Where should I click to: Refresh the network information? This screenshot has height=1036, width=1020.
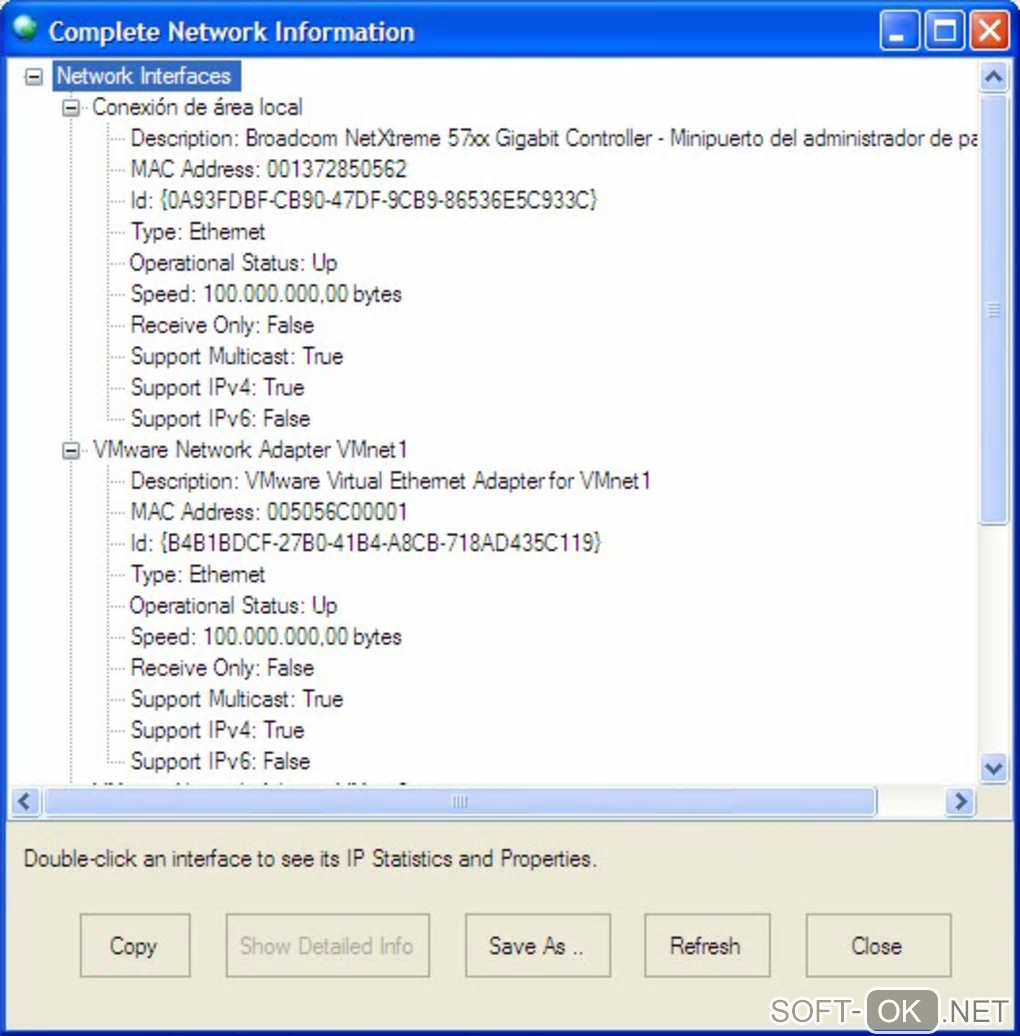pyautogui.click(x=707, y=945)
